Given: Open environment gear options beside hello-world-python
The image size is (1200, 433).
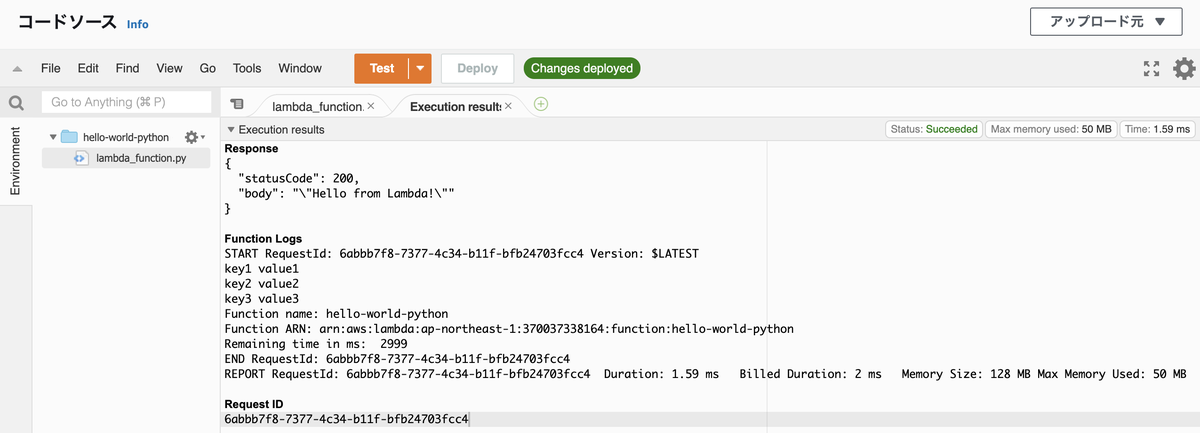Looking at the screenshot, I should (x=194, y=137).
